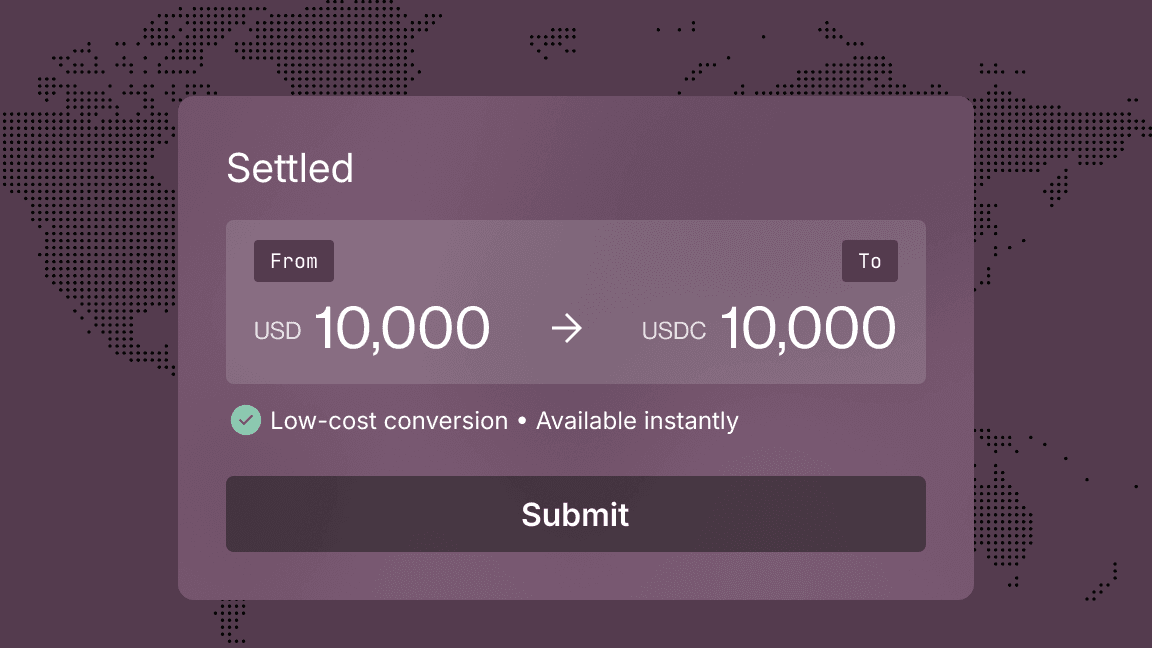Viewport: 1152px width, 648px height.
Task: Click the Low-cost conversion text
Action: (x=389, y=421)
